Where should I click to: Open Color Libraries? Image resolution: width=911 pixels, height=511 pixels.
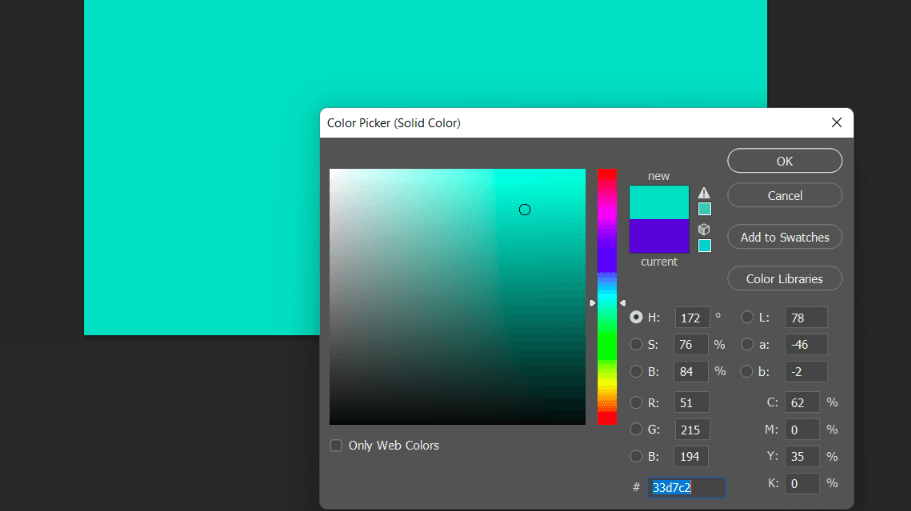[784, 279]
